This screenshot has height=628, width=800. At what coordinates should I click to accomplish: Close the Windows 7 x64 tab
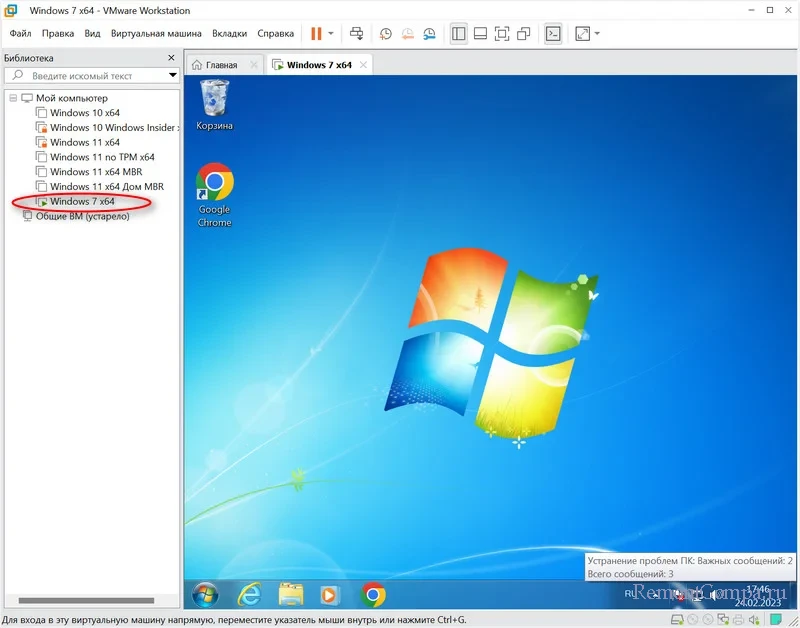click(363, 65)
